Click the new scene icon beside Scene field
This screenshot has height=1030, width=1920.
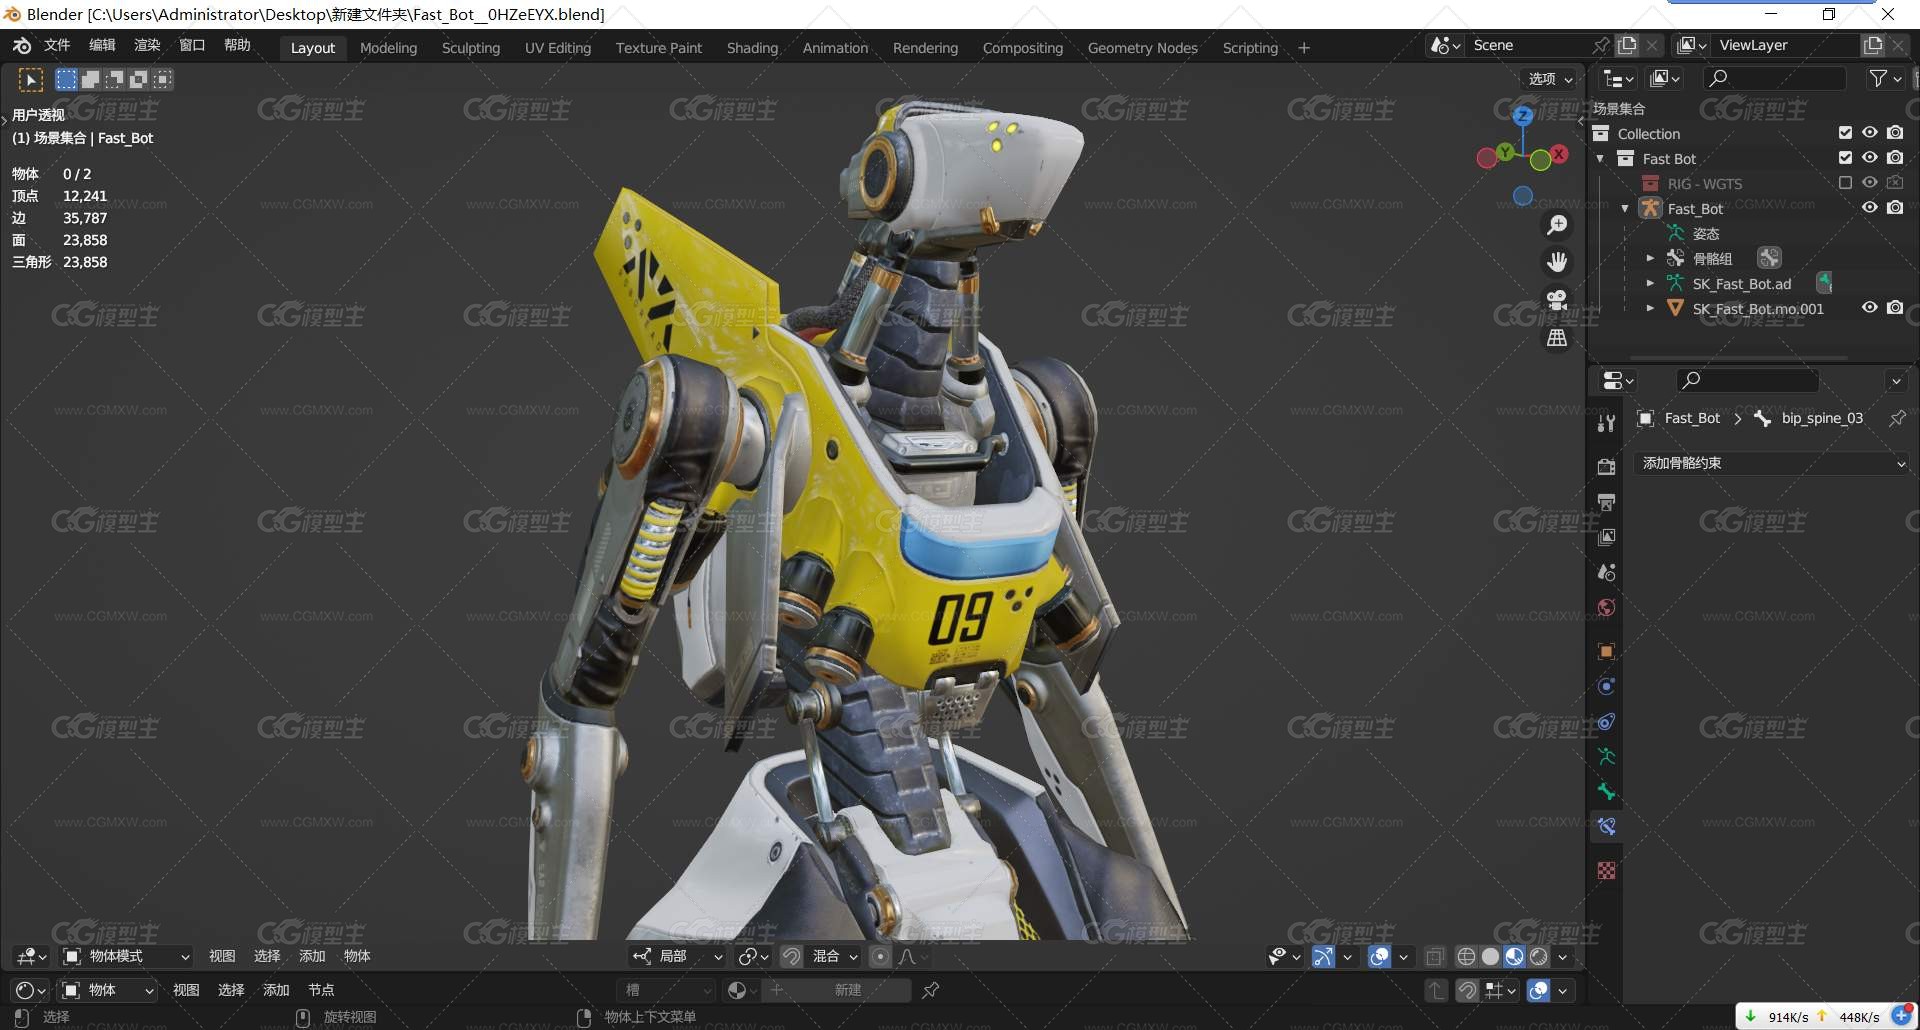pyautogui.click(x=1627, y=45)
